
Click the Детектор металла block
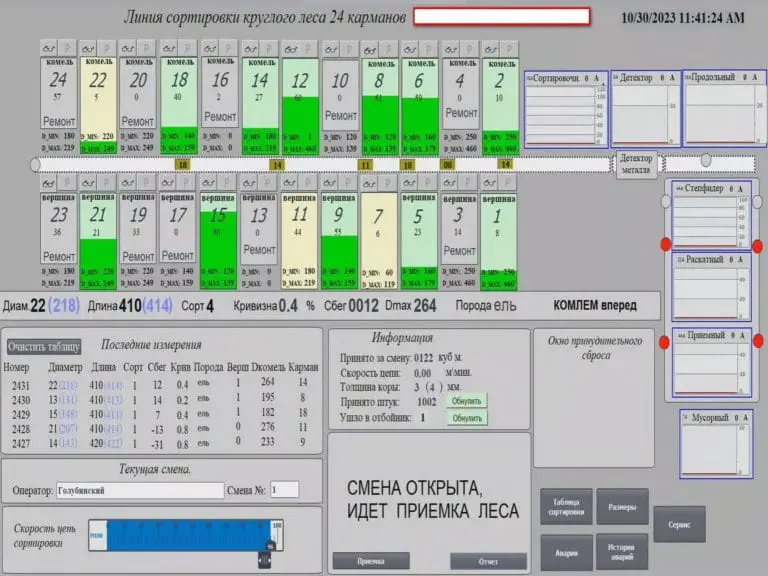(x=636, y=165)
